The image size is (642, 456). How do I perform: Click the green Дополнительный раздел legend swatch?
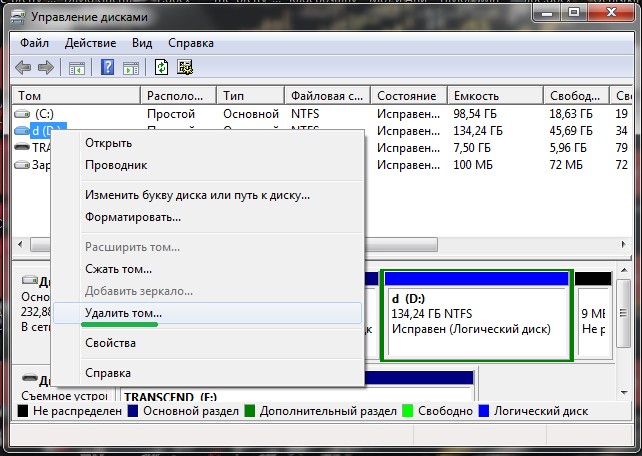[x=250, y=411]
